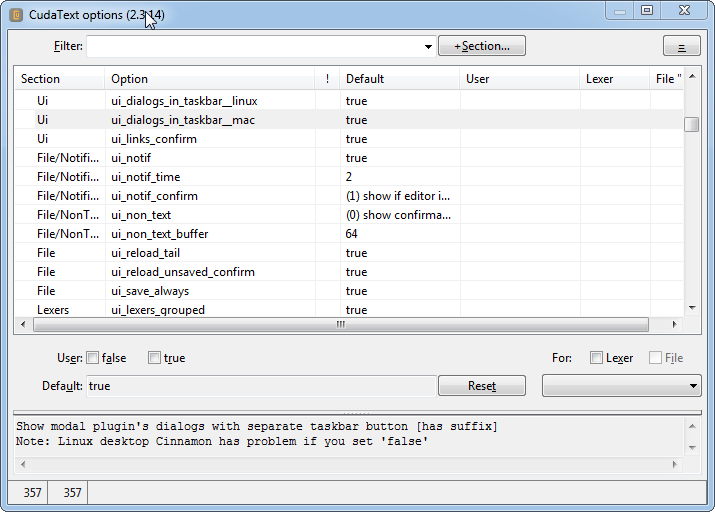Click the Reset button
This screenshot has height=512, width=715.
click(482, 386)
